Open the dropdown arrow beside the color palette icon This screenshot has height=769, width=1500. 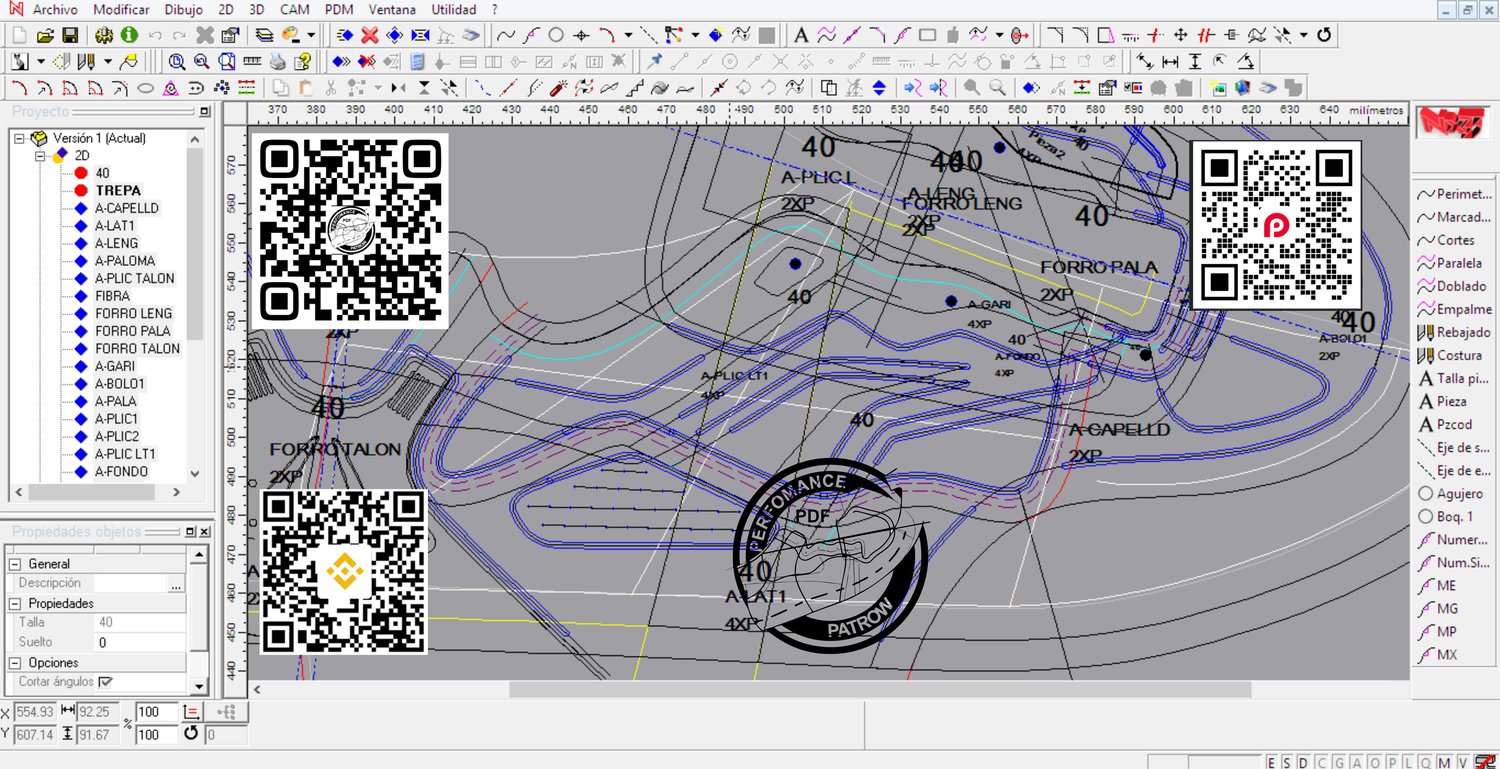(311, 35)
